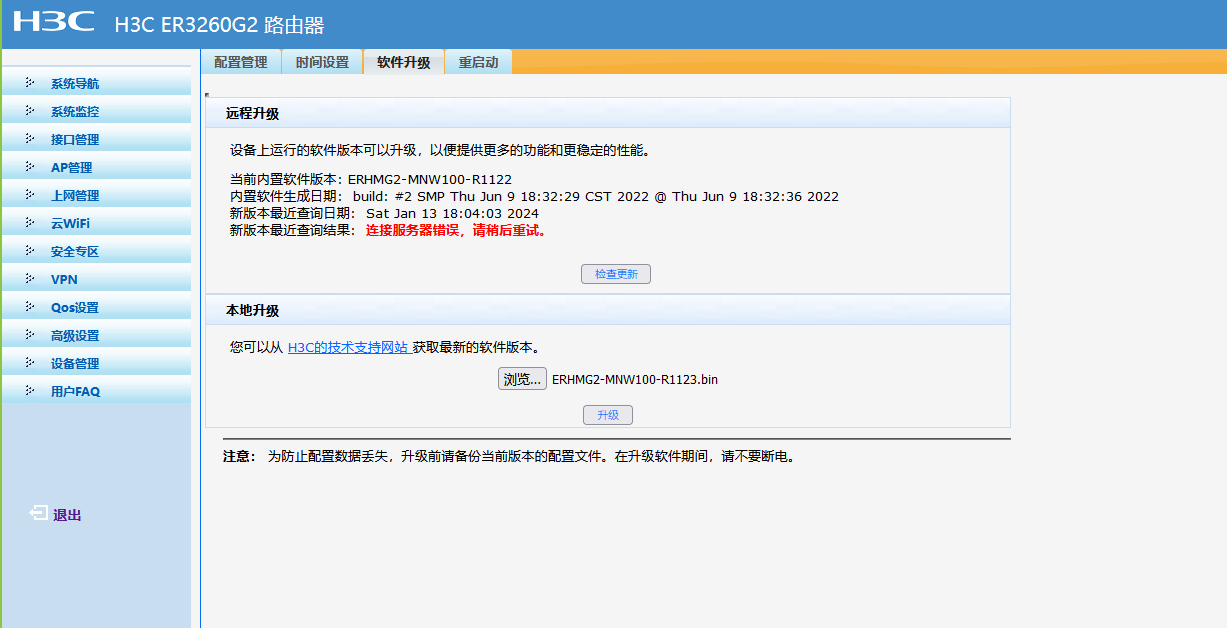Click the arrow icon beside Qos设置
This screenshot has height=628, width=1227.
click(30, 307)
